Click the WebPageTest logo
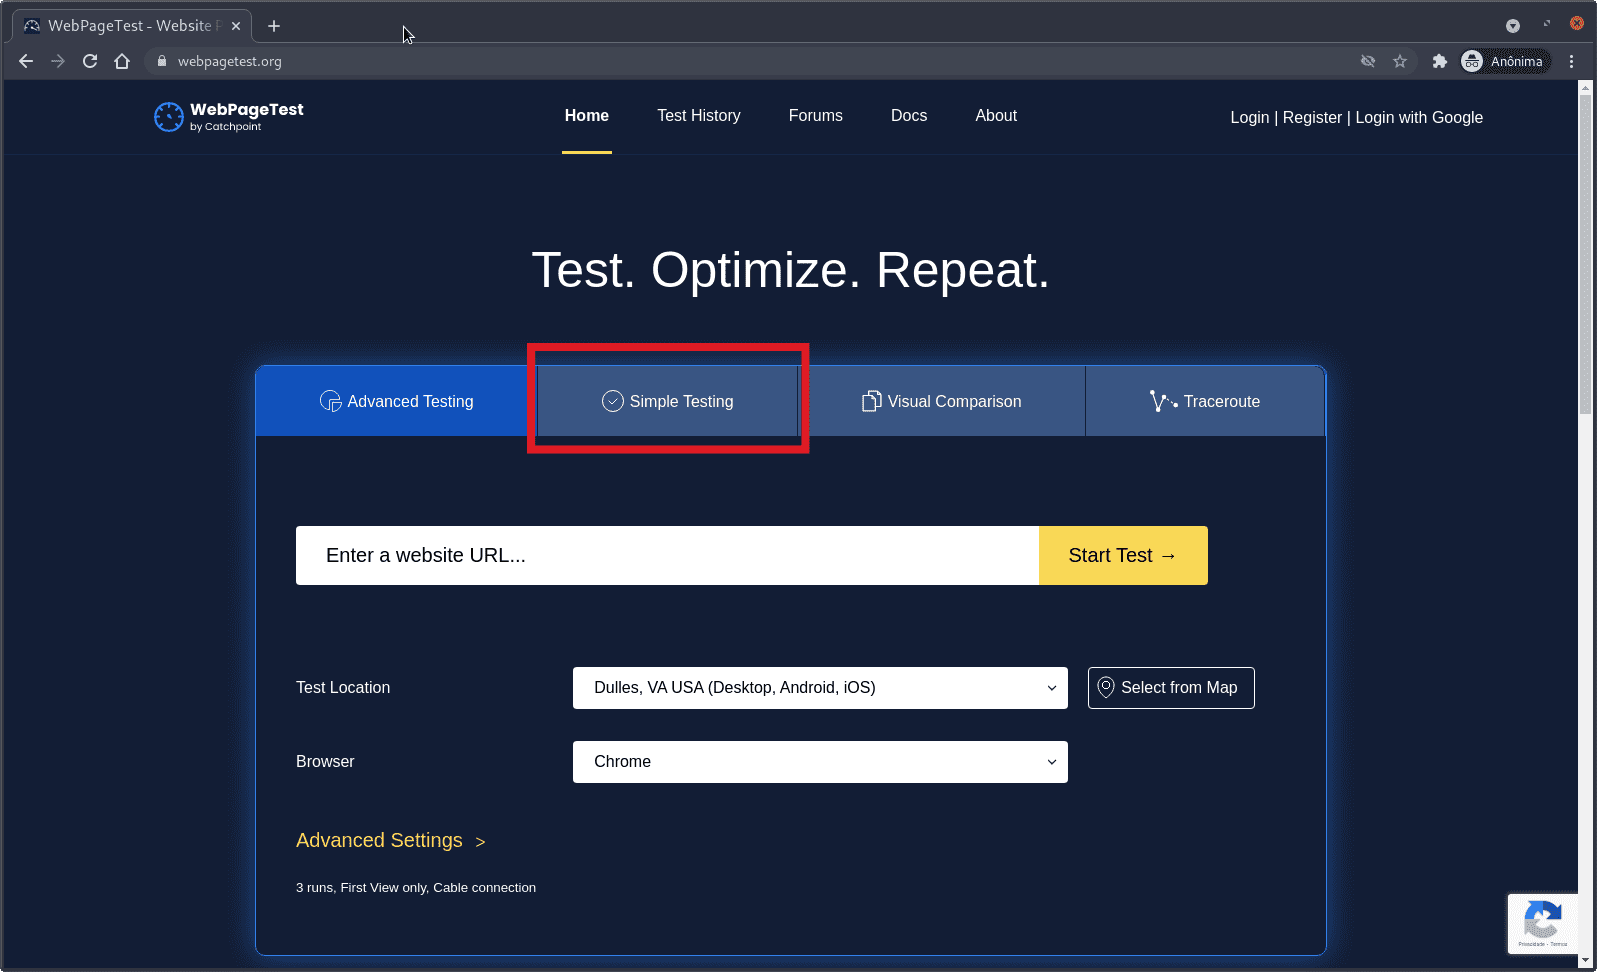Image resolution: width=1597 pixels, height=972 pixels. [x=229, y=117]
